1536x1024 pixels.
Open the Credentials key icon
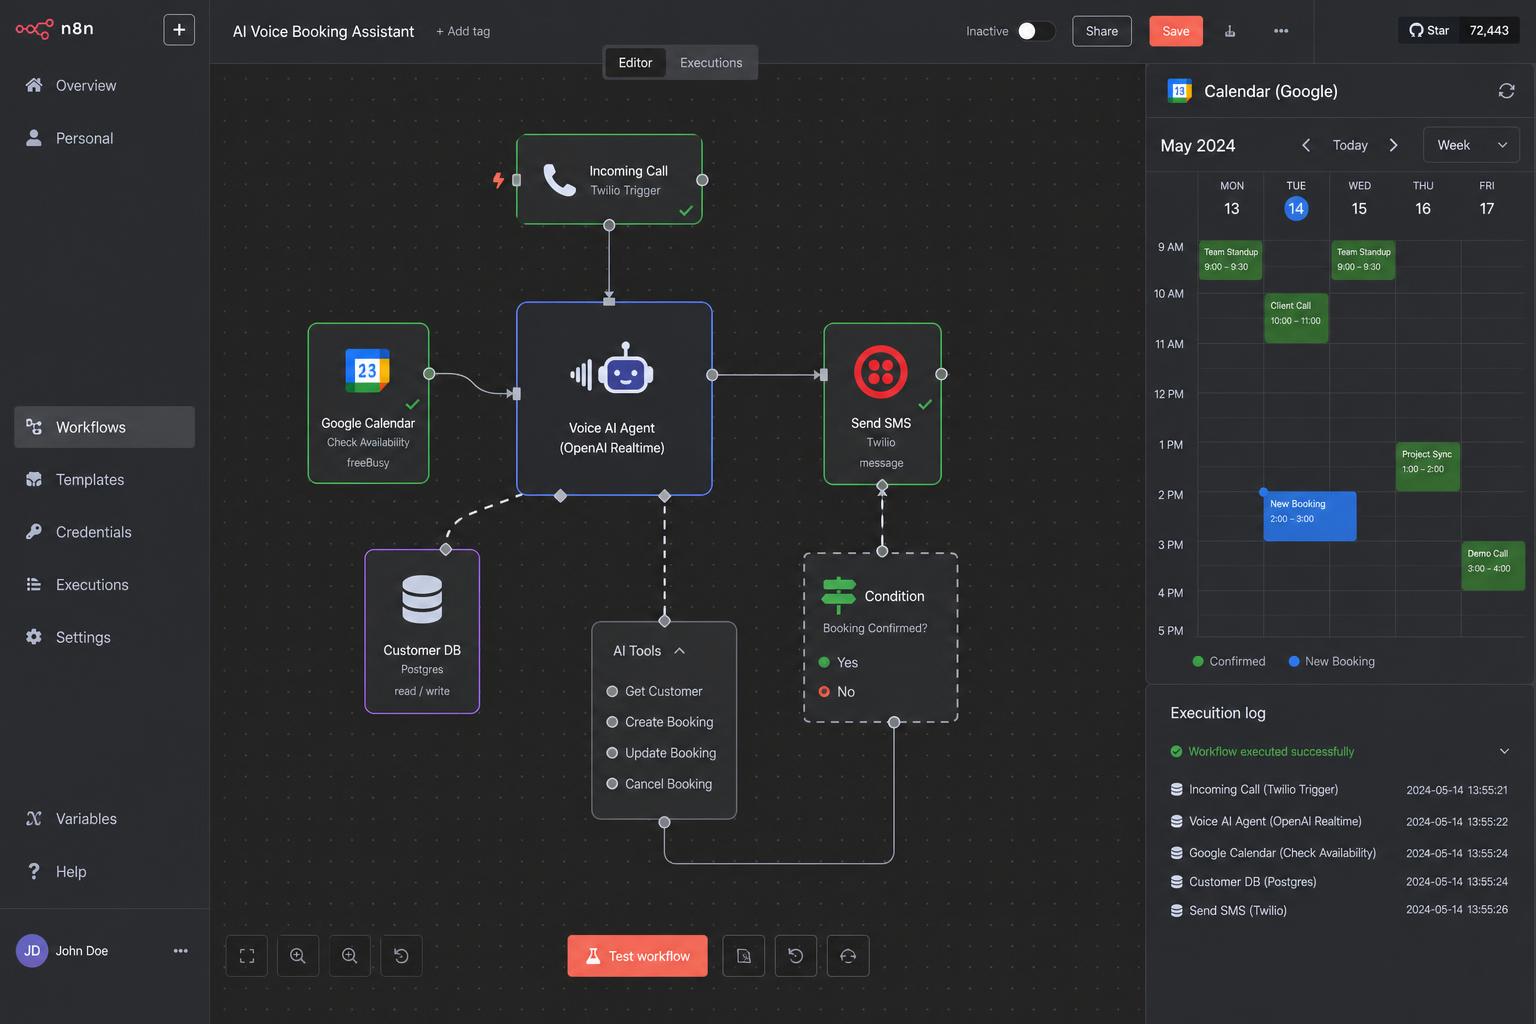pyautogui.click(x=34, y=532)
